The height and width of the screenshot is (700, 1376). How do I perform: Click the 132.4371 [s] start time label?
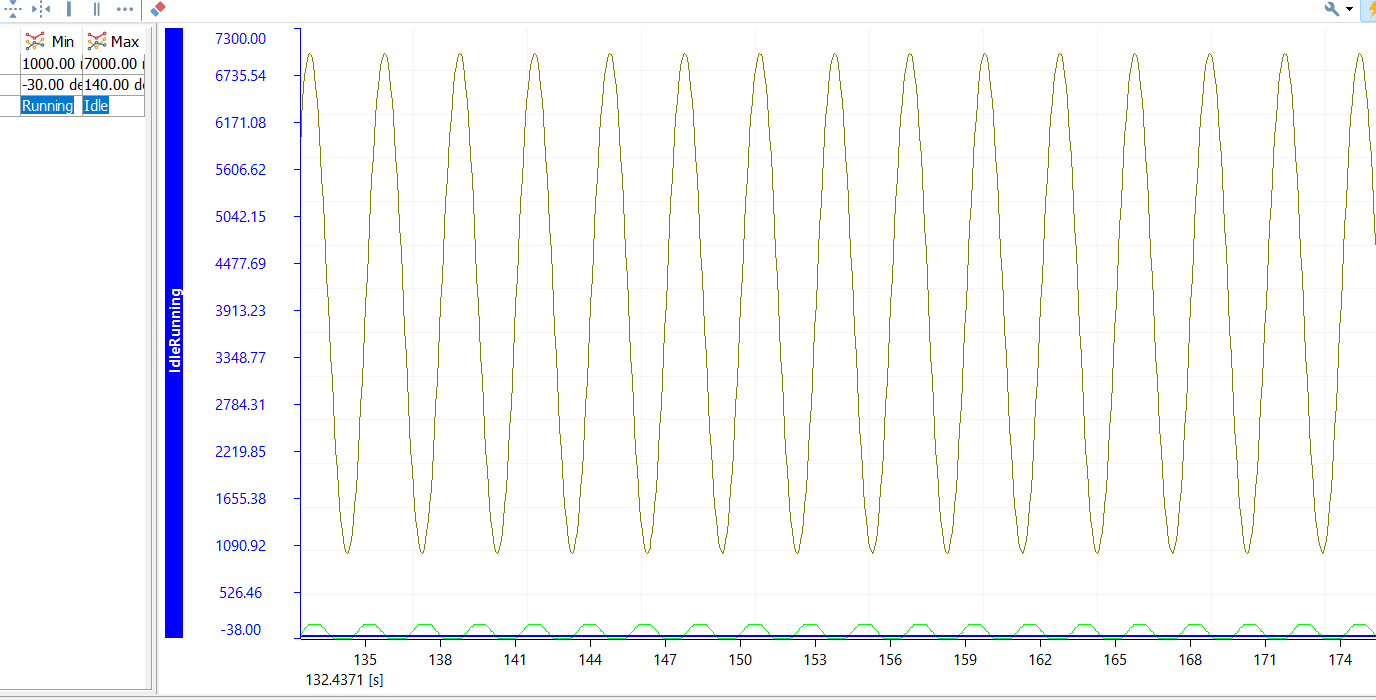click(x=344, y=679)
